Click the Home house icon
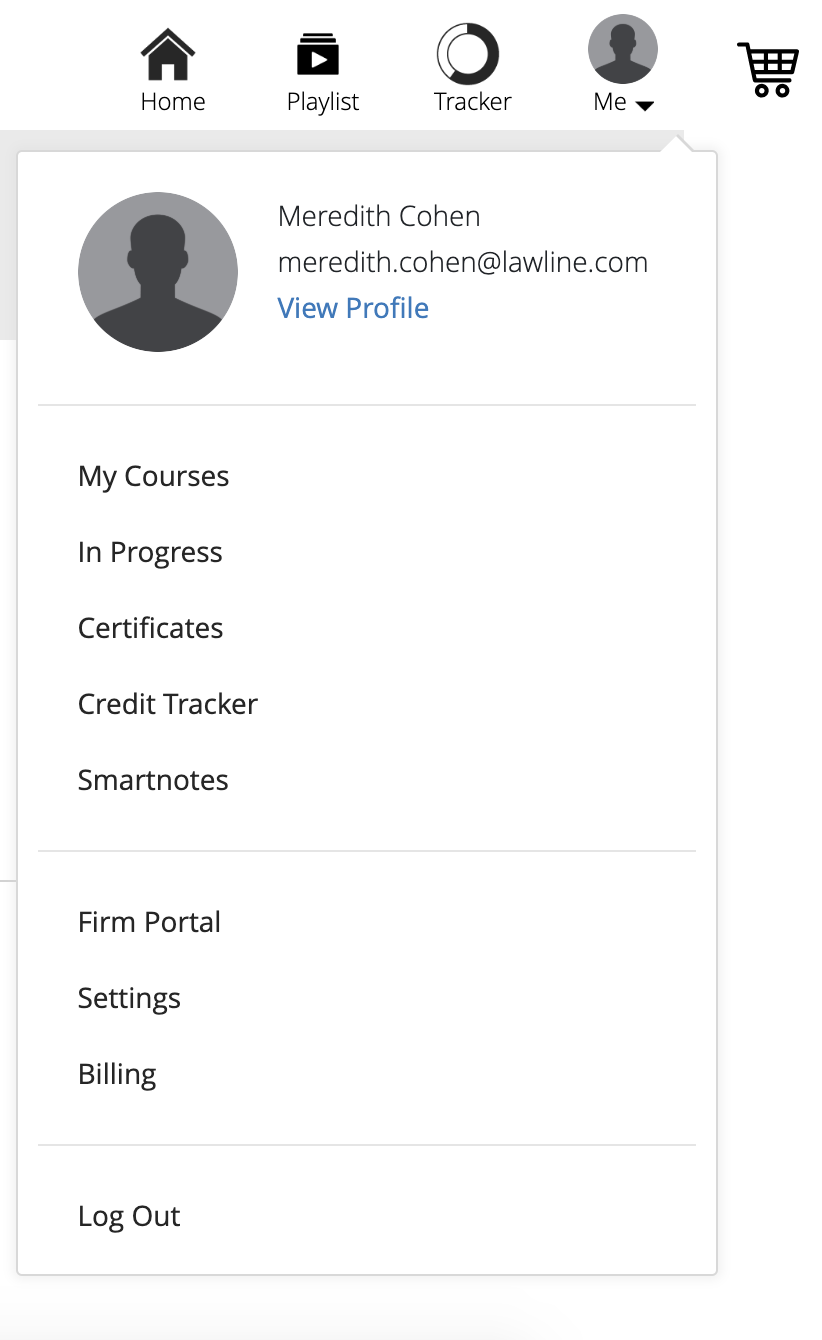 coord(168,54)
